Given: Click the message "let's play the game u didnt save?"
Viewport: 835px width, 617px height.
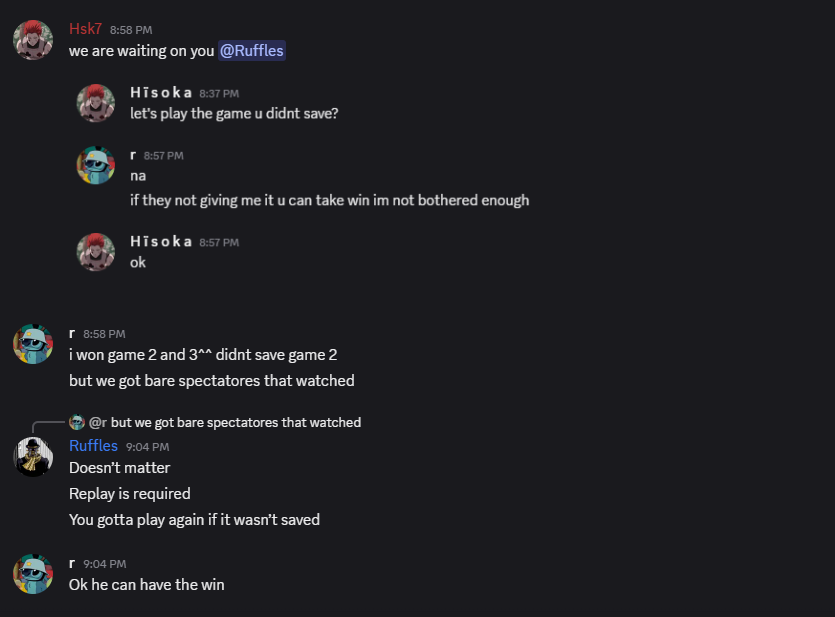Looking at the screenshot, I should (234, 113).
